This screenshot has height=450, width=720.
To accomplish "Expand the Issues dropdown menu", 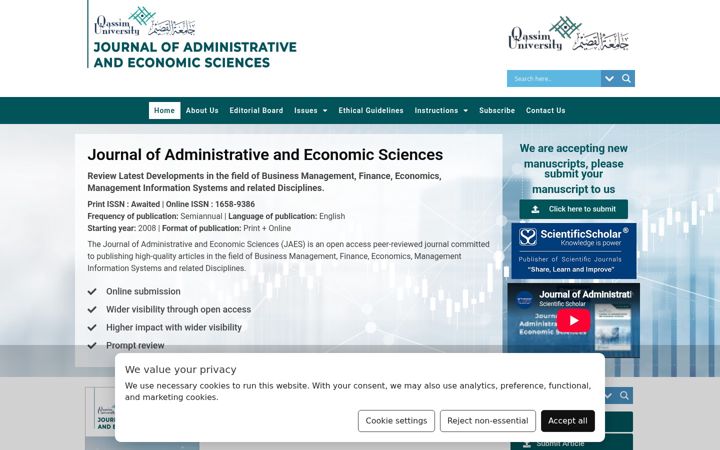I will [311, 111].
